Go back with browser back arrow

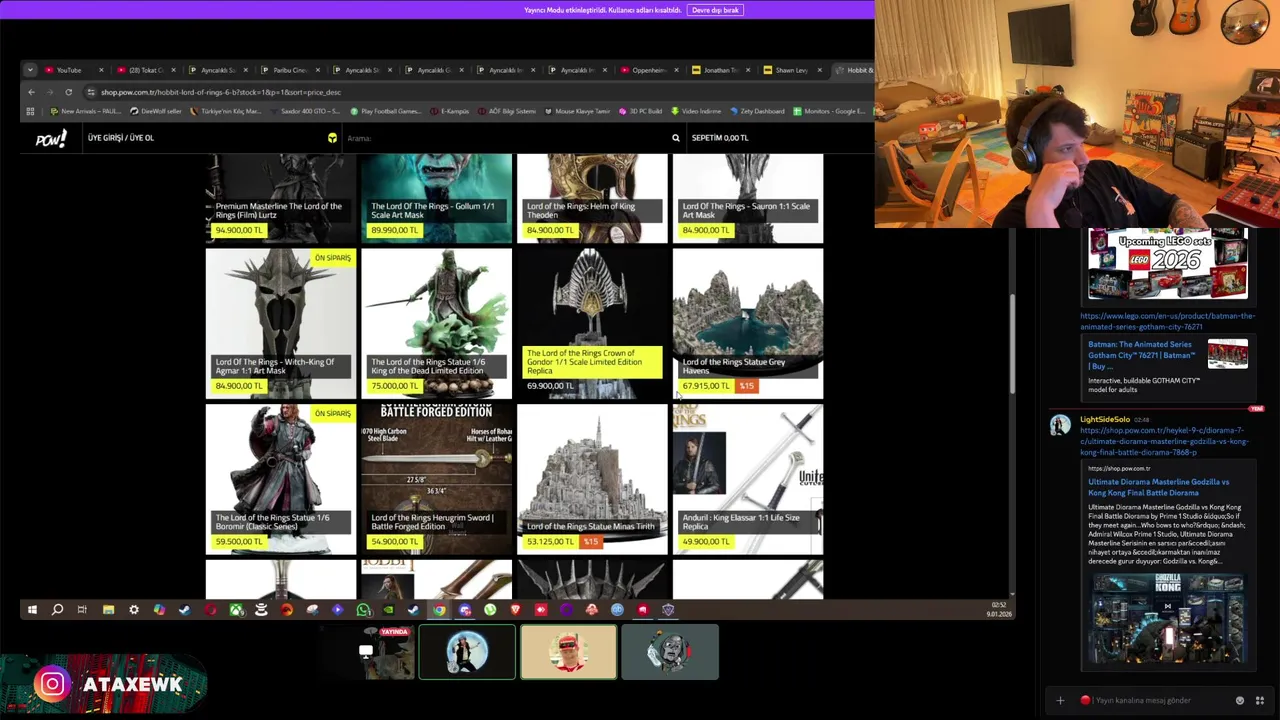[x=31, y=92]
